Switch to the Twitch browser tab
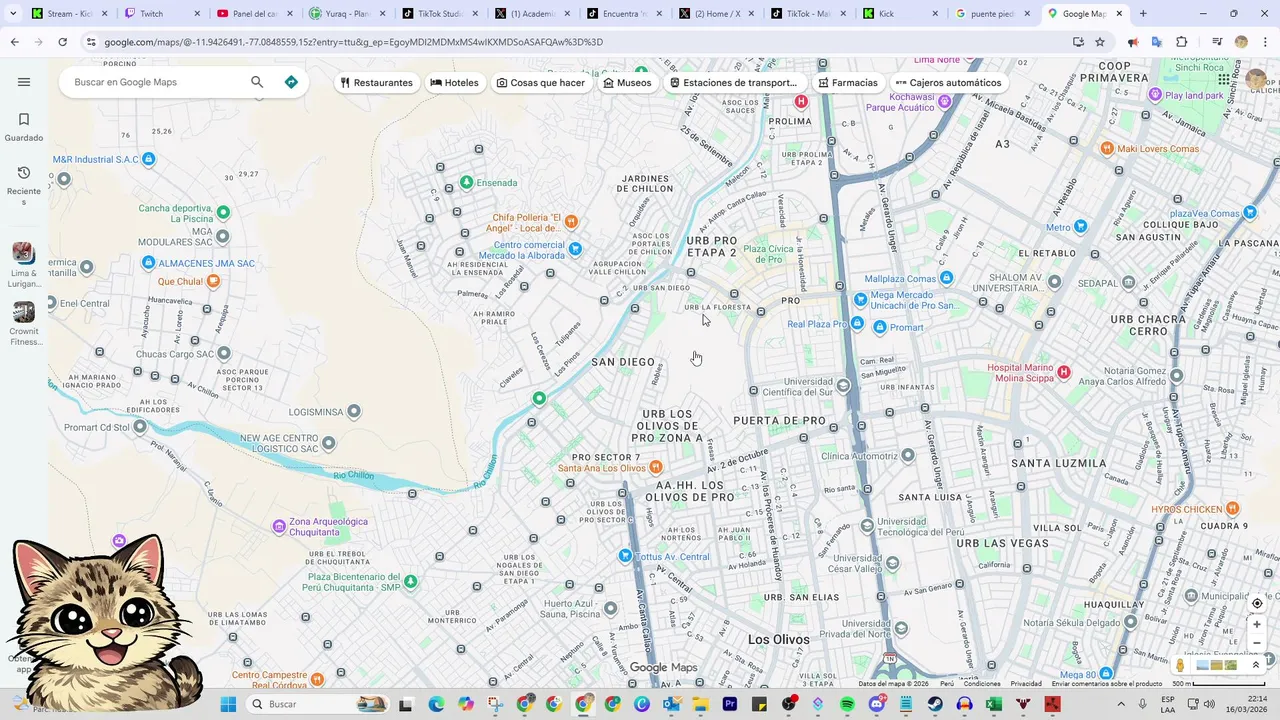This screenshot has width=1280, height=720. pyautogui.click(x=160, y=14)
